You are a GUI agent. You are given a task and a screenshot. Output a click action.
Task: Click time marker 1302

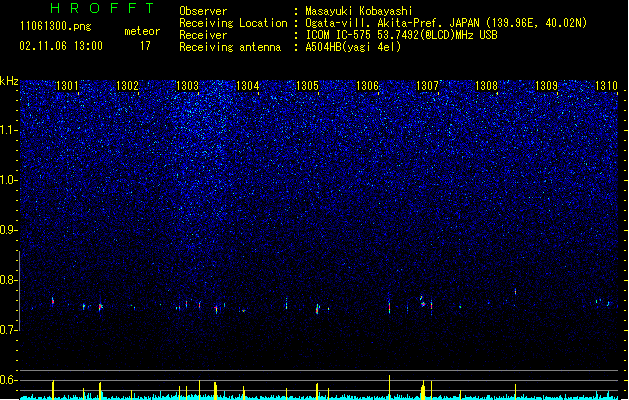[x=127, y=85]
